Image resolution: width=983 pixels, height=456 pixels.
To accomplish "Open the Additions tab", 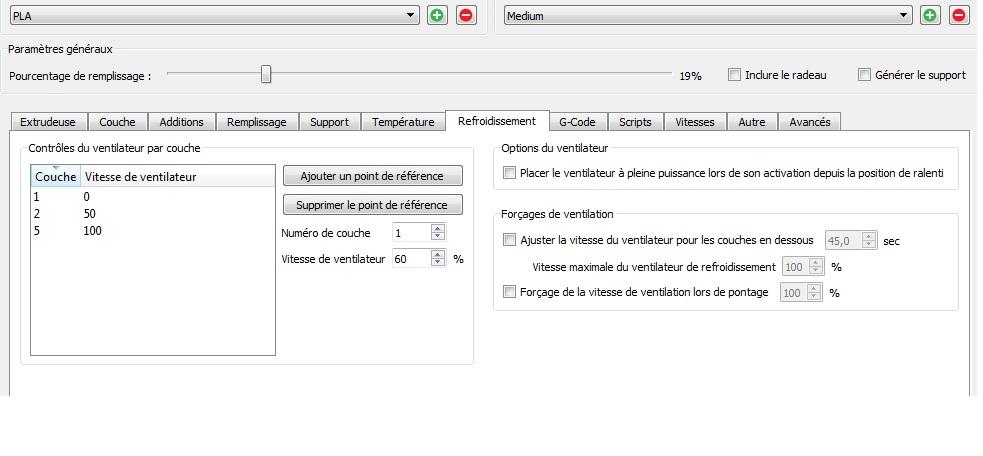I will click(181, 122).
